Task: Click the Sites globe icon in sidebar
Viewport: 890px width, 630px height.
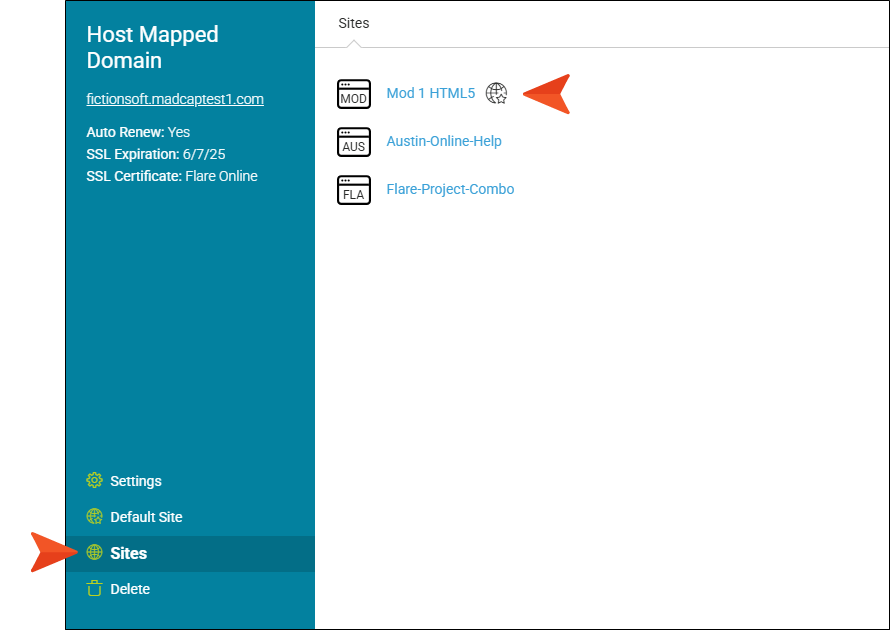Action: click(94, 552)
